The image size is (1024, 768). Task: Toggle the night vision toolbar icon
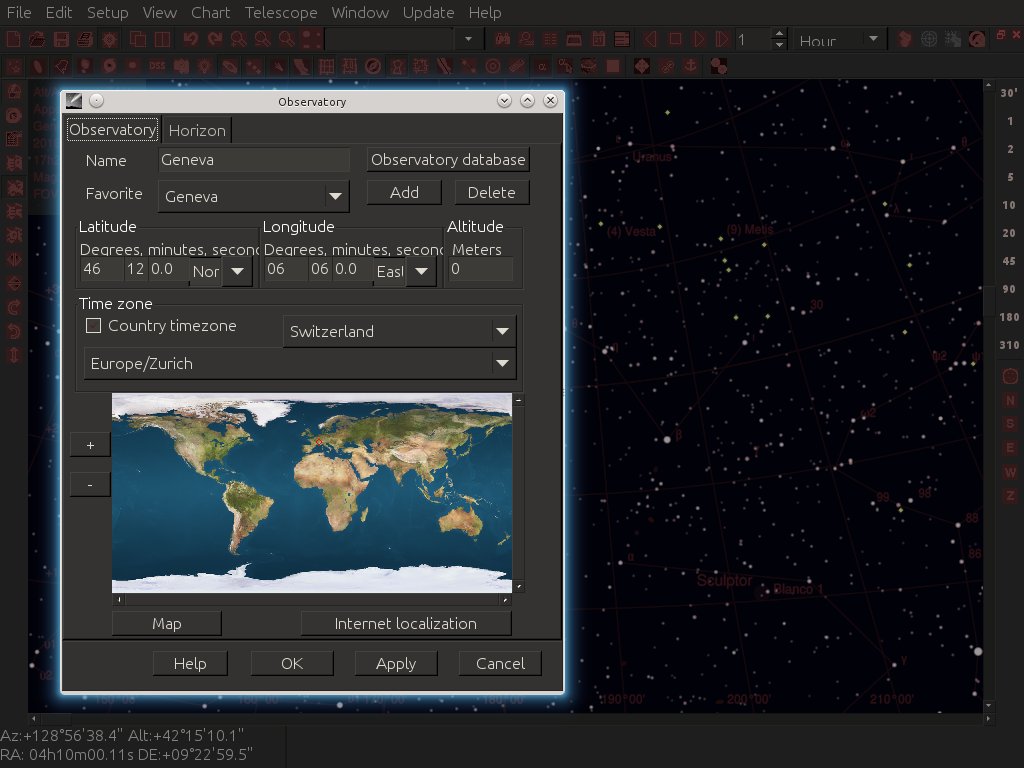pos(109,39)
